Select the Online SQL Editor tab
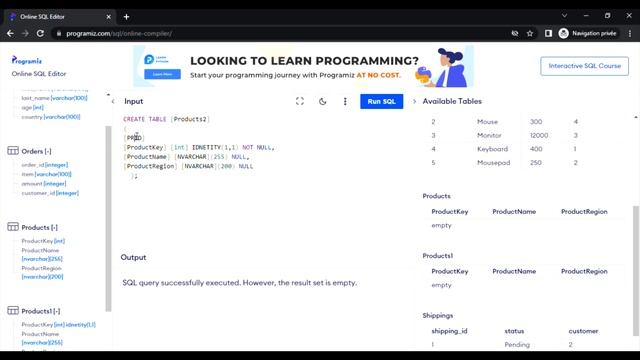This screenshot has width=640, height=360. point(60,17)
